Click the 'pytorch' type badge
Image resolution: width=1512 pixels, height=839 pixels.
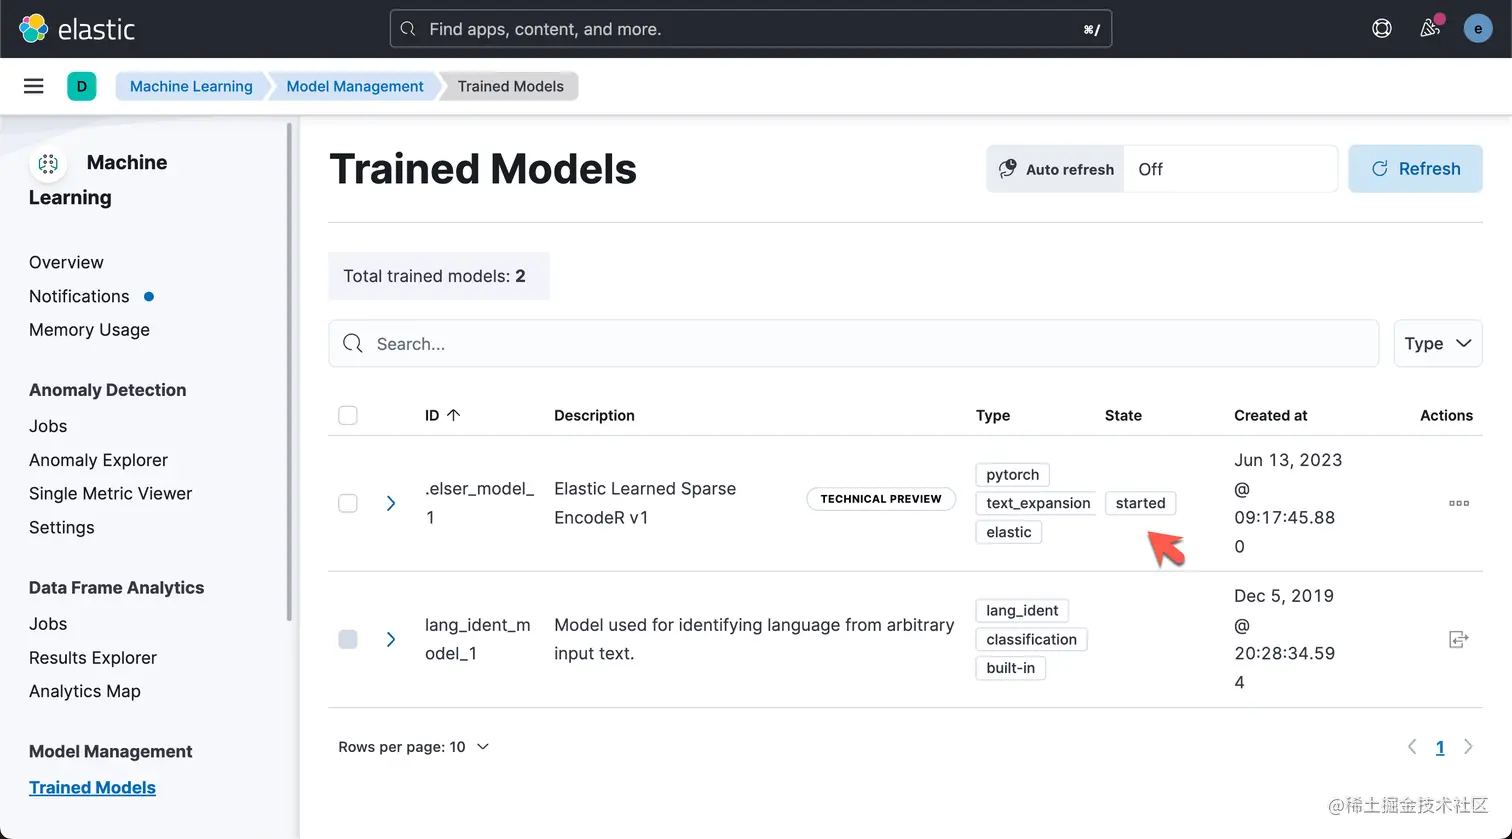click(1012, 474)
